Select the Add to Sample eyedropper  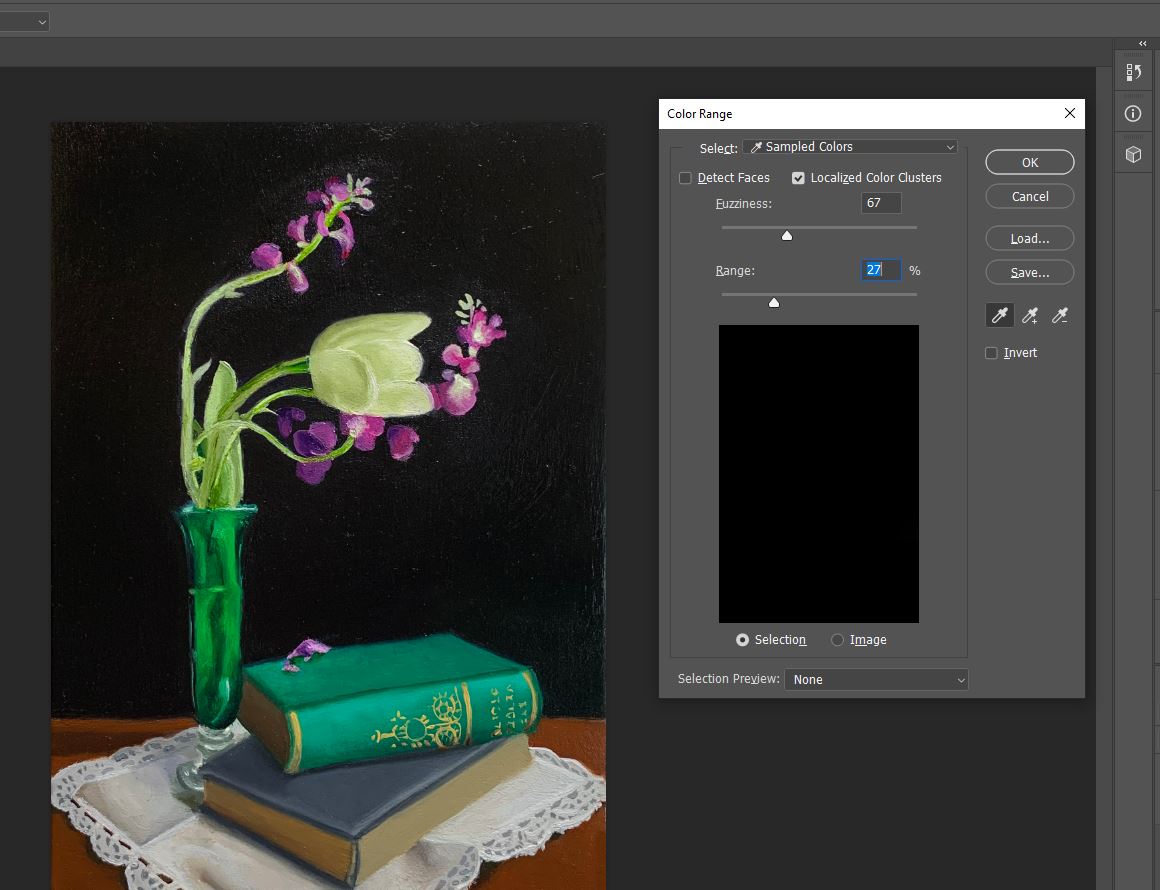tap(1029, 314)
